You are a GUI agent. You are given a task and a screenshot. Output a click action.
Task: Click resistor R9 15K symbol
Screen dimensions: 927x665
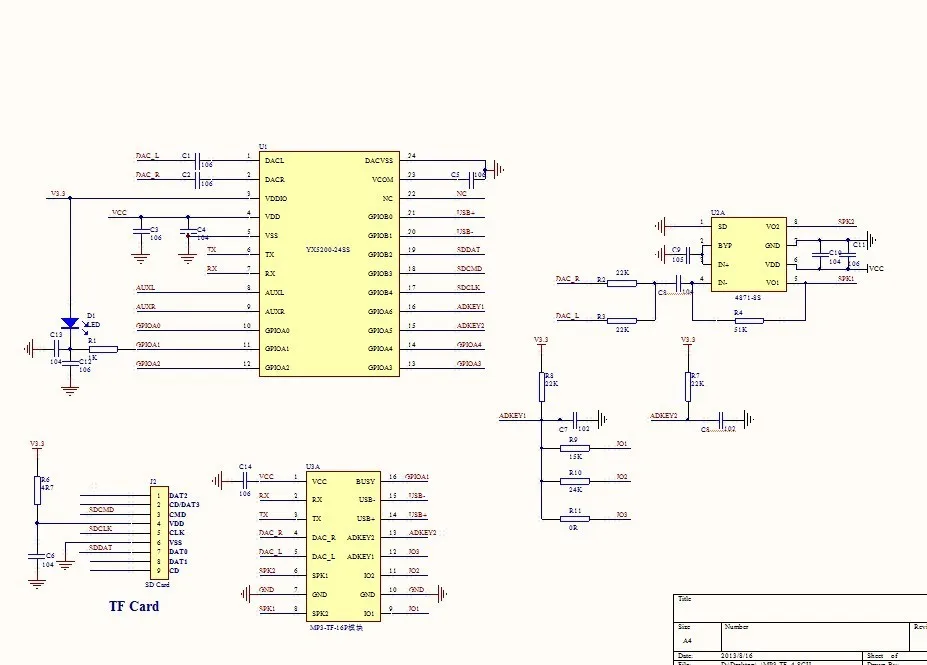[575, 449]
